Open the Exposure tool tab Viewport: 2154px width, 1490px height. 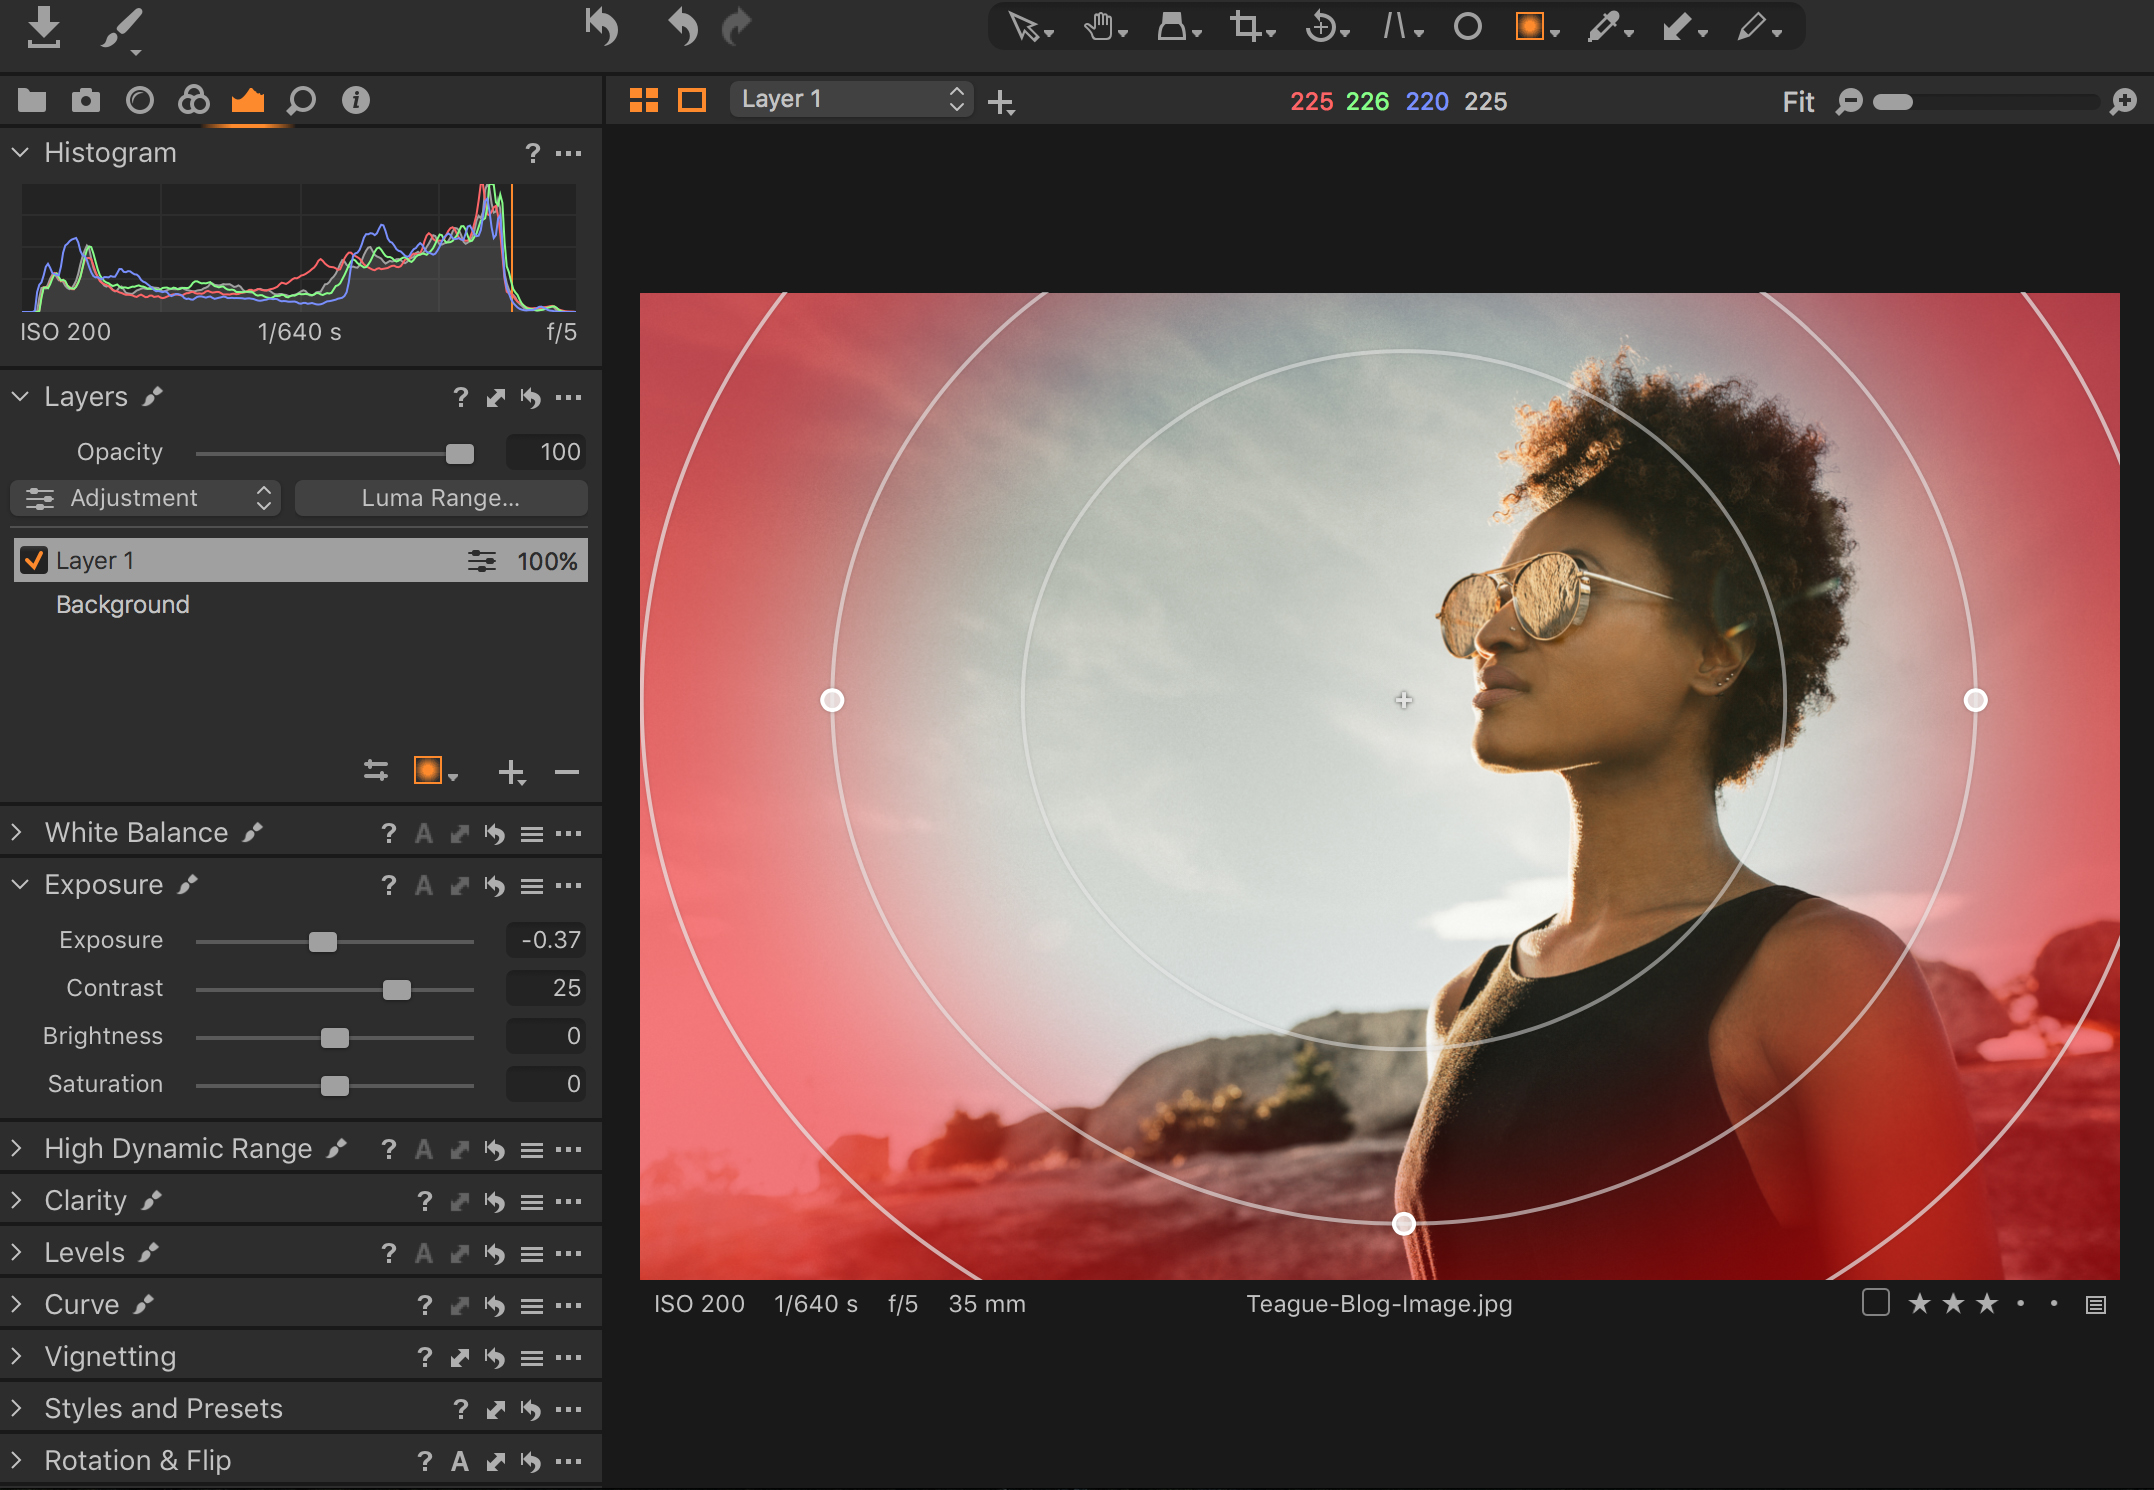248,100
